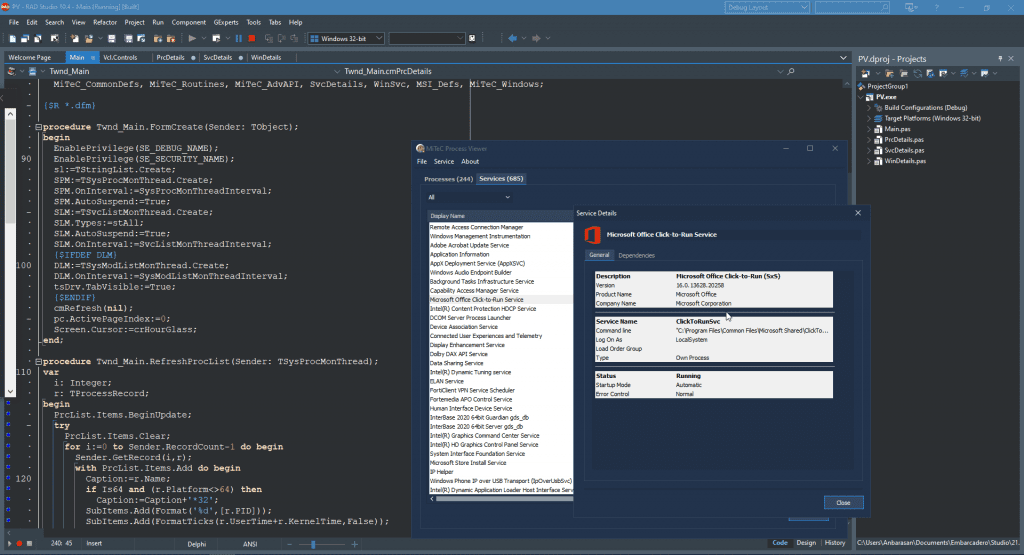The image size is (1024, 555).
Task: Click the IDE help question mark icon
Action: (937, 8)
